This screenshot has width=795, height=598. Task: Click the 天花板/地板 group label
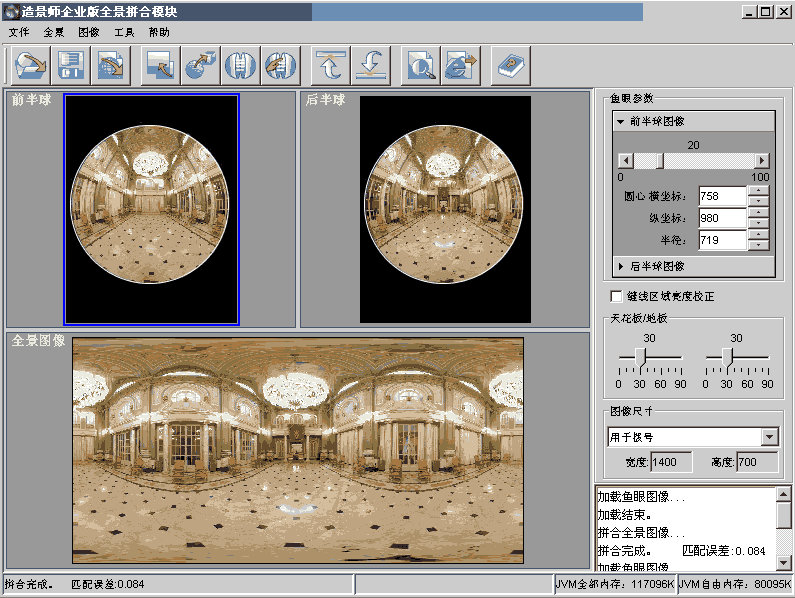point(639,319)
